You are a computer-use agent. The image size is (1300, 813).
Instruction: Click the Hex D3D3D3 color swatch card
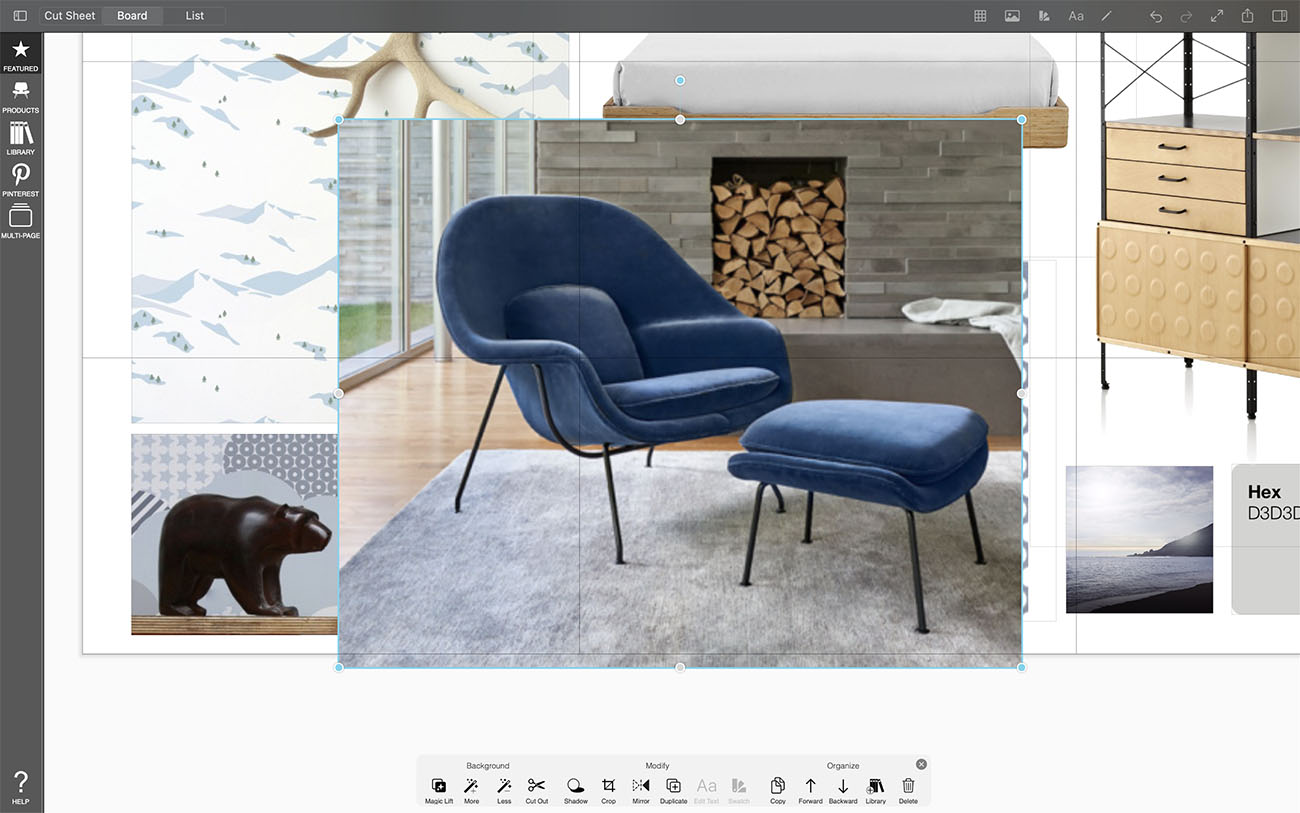click(x=1265, y=539)
